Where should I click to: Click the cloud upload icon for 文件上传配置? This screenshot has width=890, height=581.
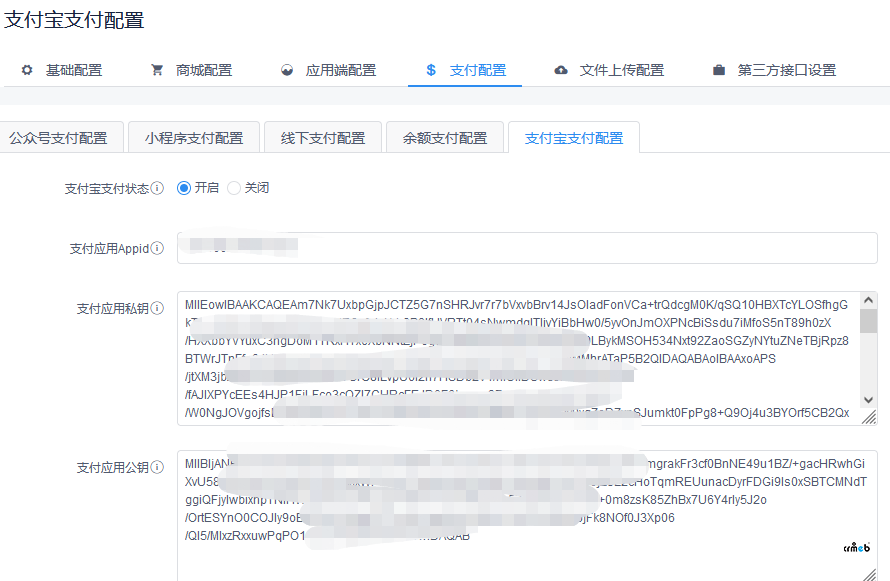(x=561, y=70)
